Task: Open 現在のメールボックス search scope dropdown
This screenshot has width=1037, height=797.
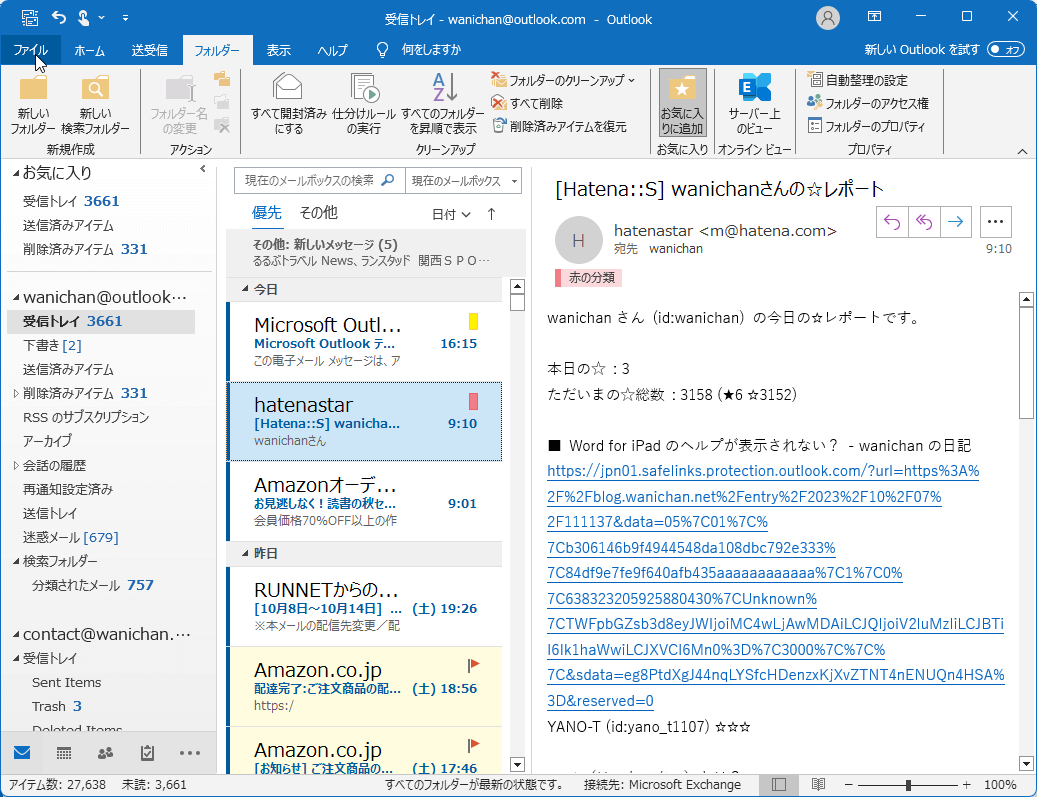Action: tap(464, 181)
